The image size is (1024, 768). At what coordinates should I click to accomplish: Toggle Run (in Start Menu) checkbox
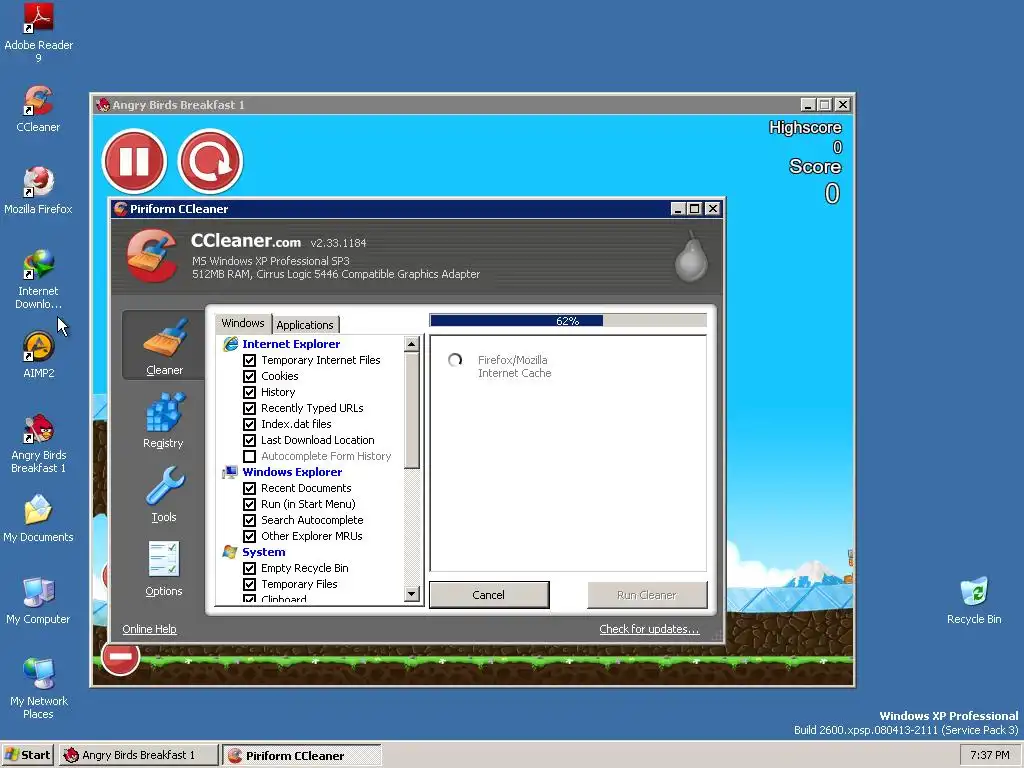point(249,504)
